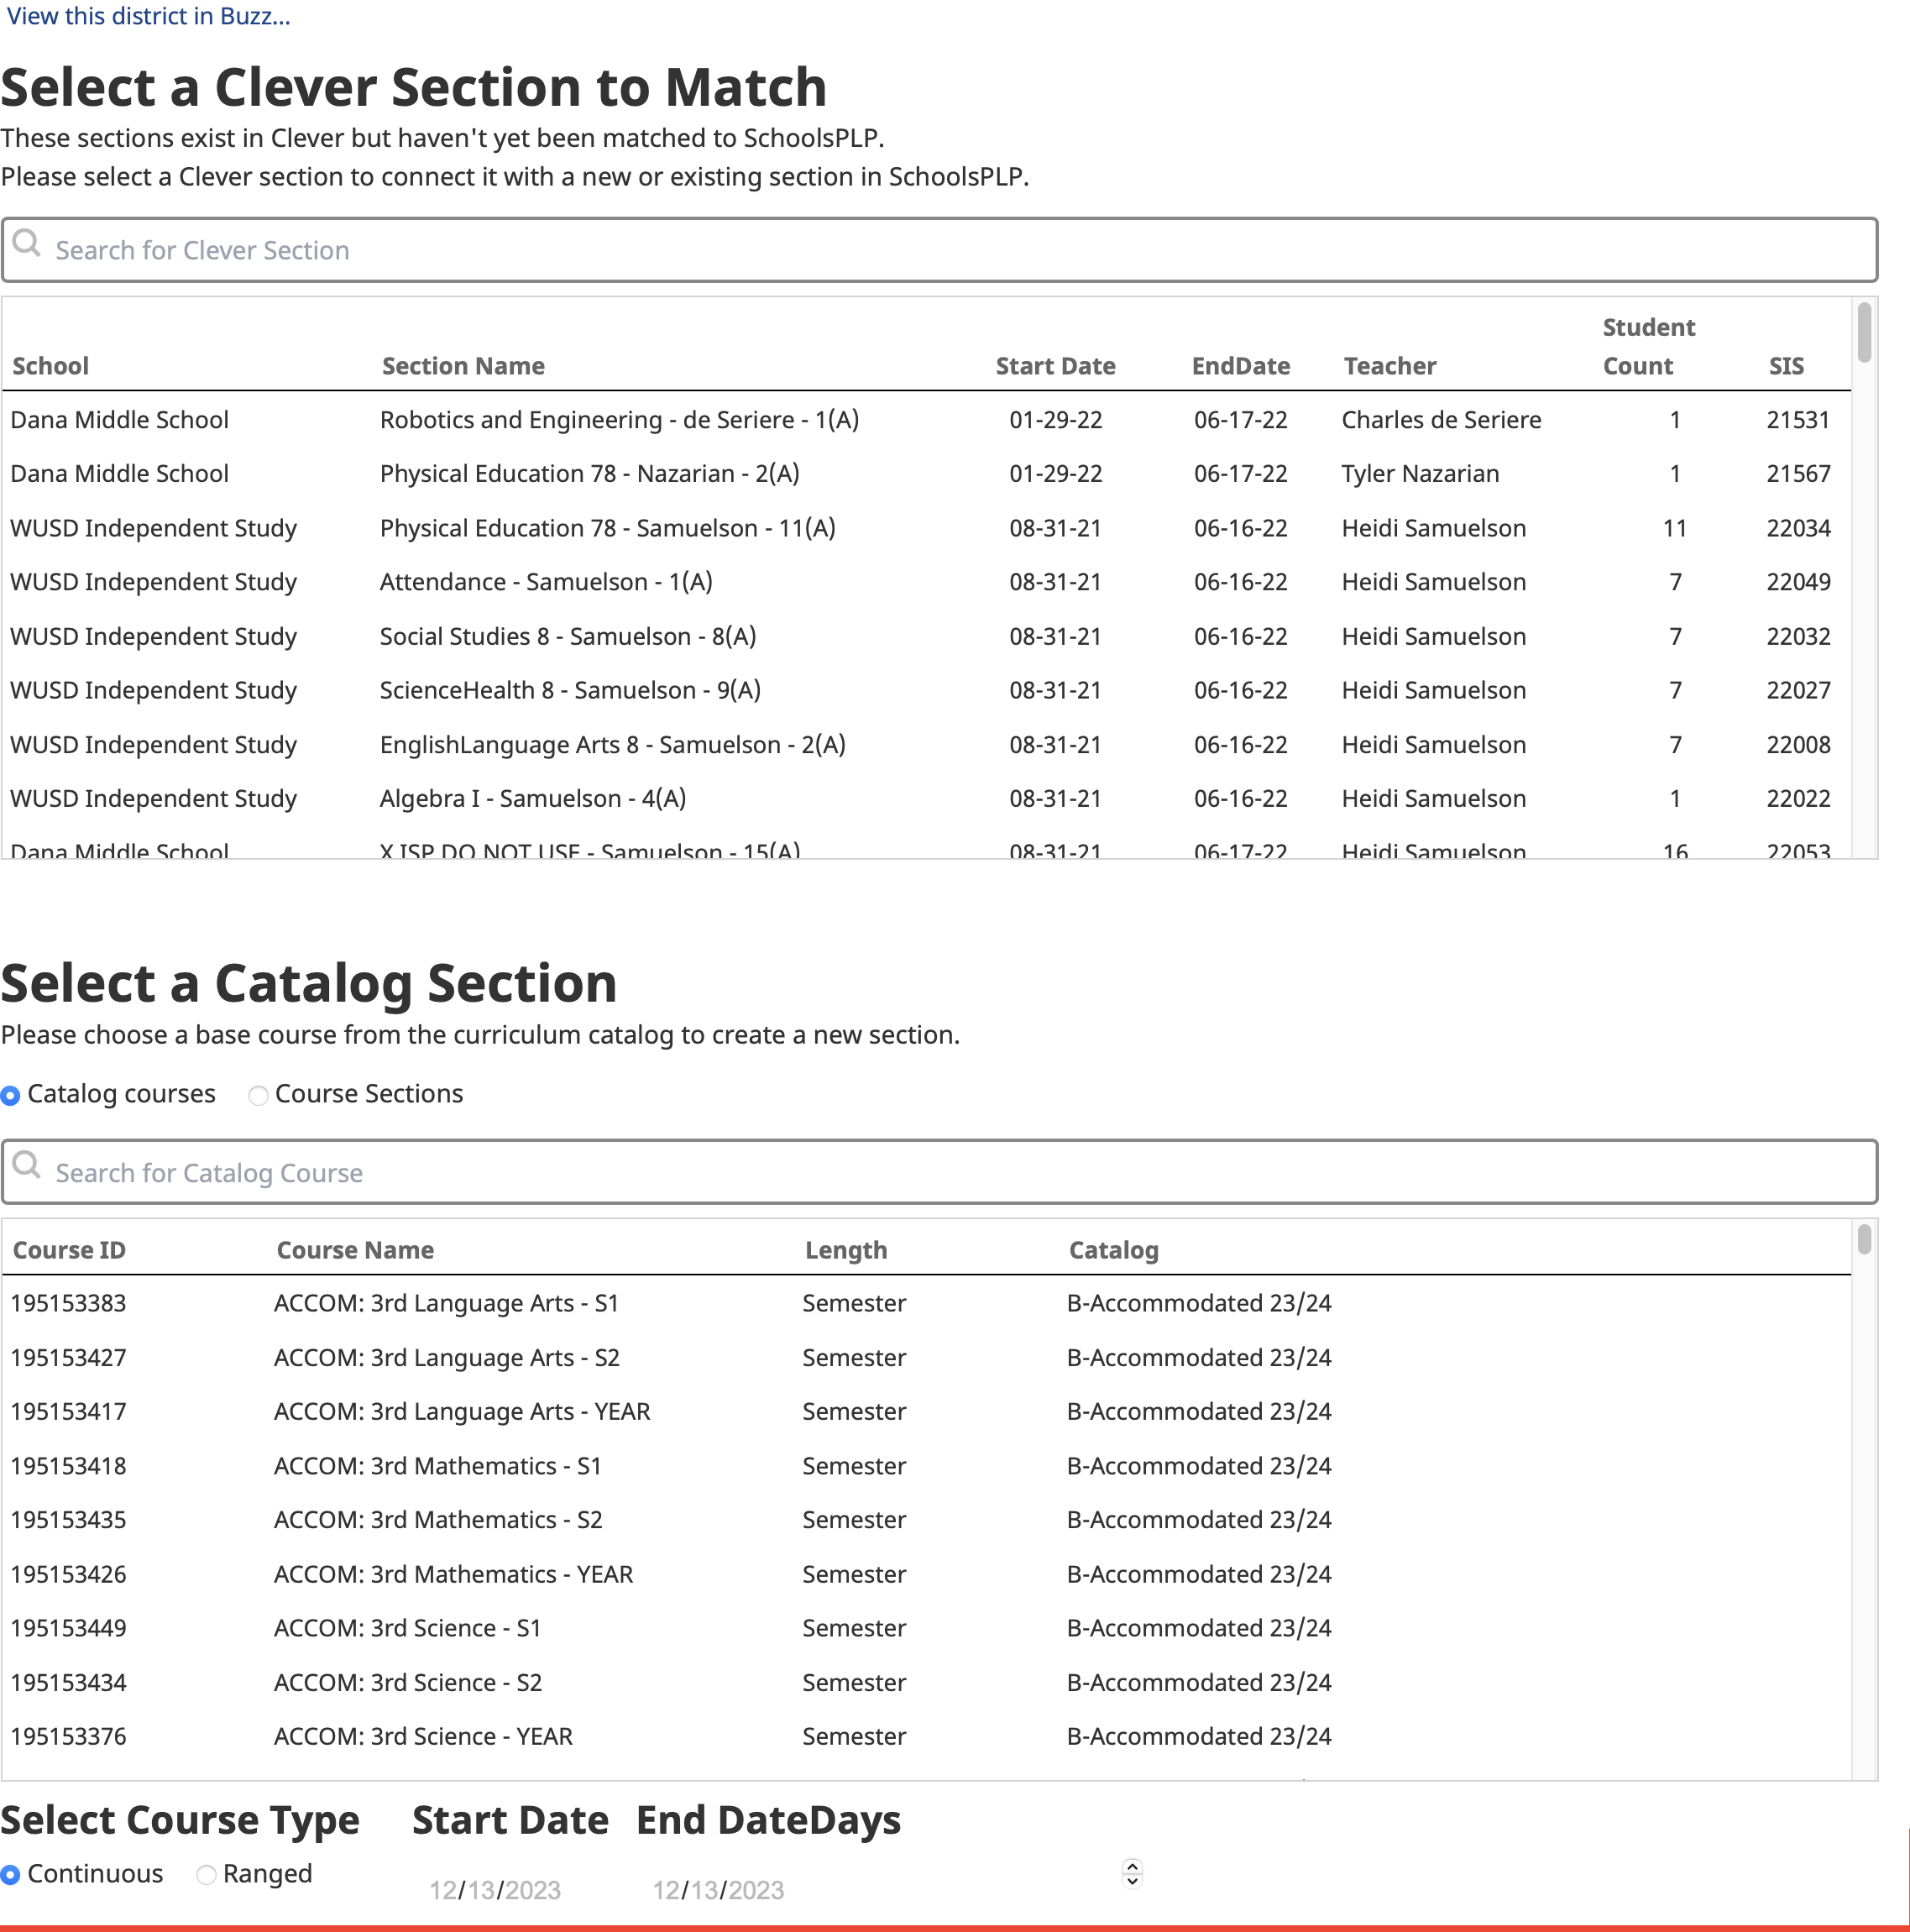Choose the Ranged course type
The height and width of the screenshot is (1932, 1910).
[206, 1875]
